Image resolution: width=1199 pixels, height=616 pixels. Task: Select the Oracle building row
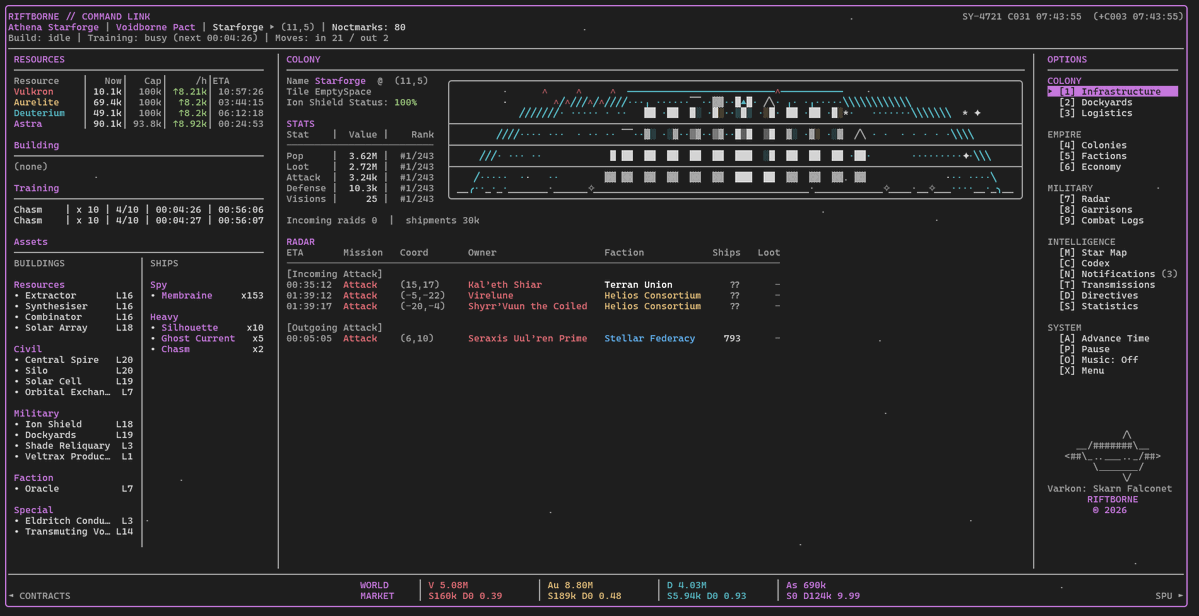coord(73,488)
